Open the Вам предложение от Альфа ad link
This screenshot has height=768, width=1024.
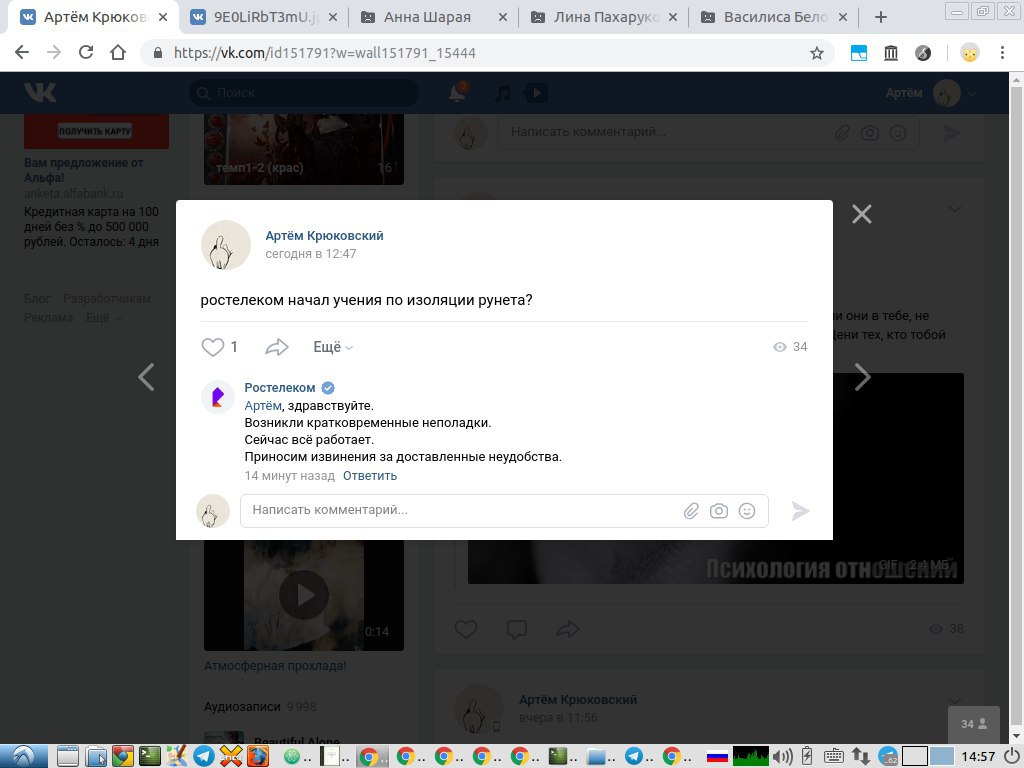click(84, 170)
